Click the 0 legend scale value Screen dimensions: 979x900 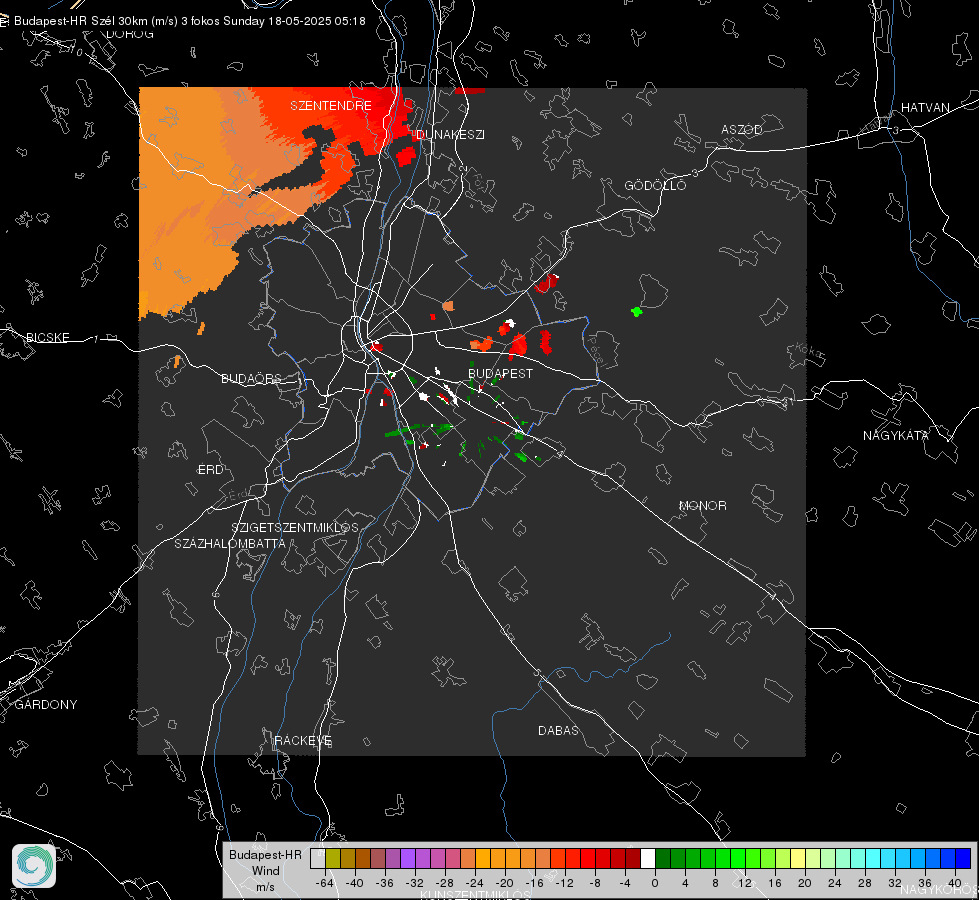tap(654, 883)
